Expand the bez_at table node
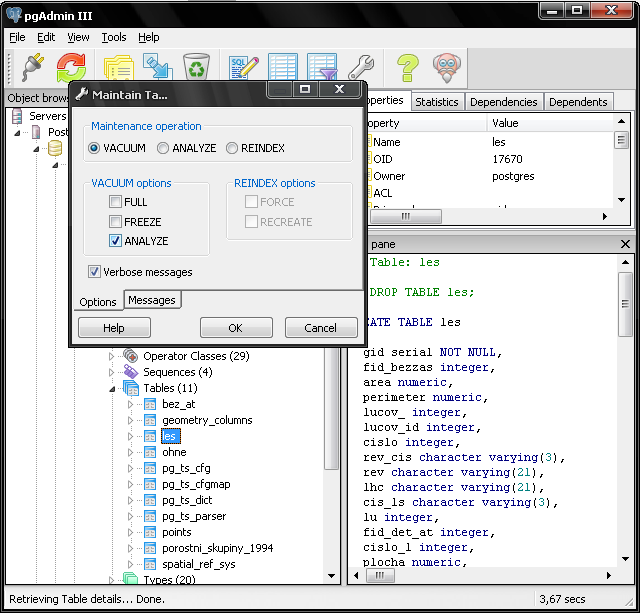 [x=131, y=404]
